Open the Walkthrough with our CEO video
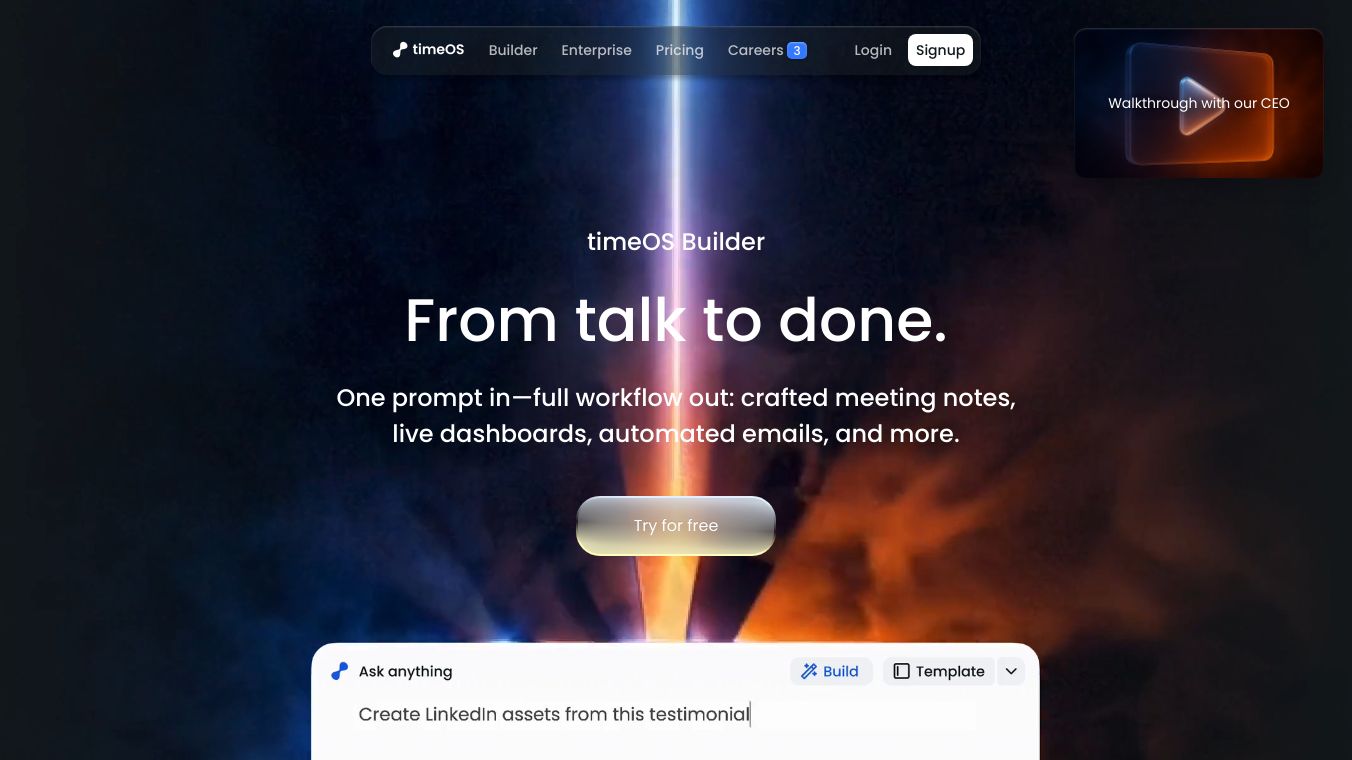 click(x=1199, y=103)
